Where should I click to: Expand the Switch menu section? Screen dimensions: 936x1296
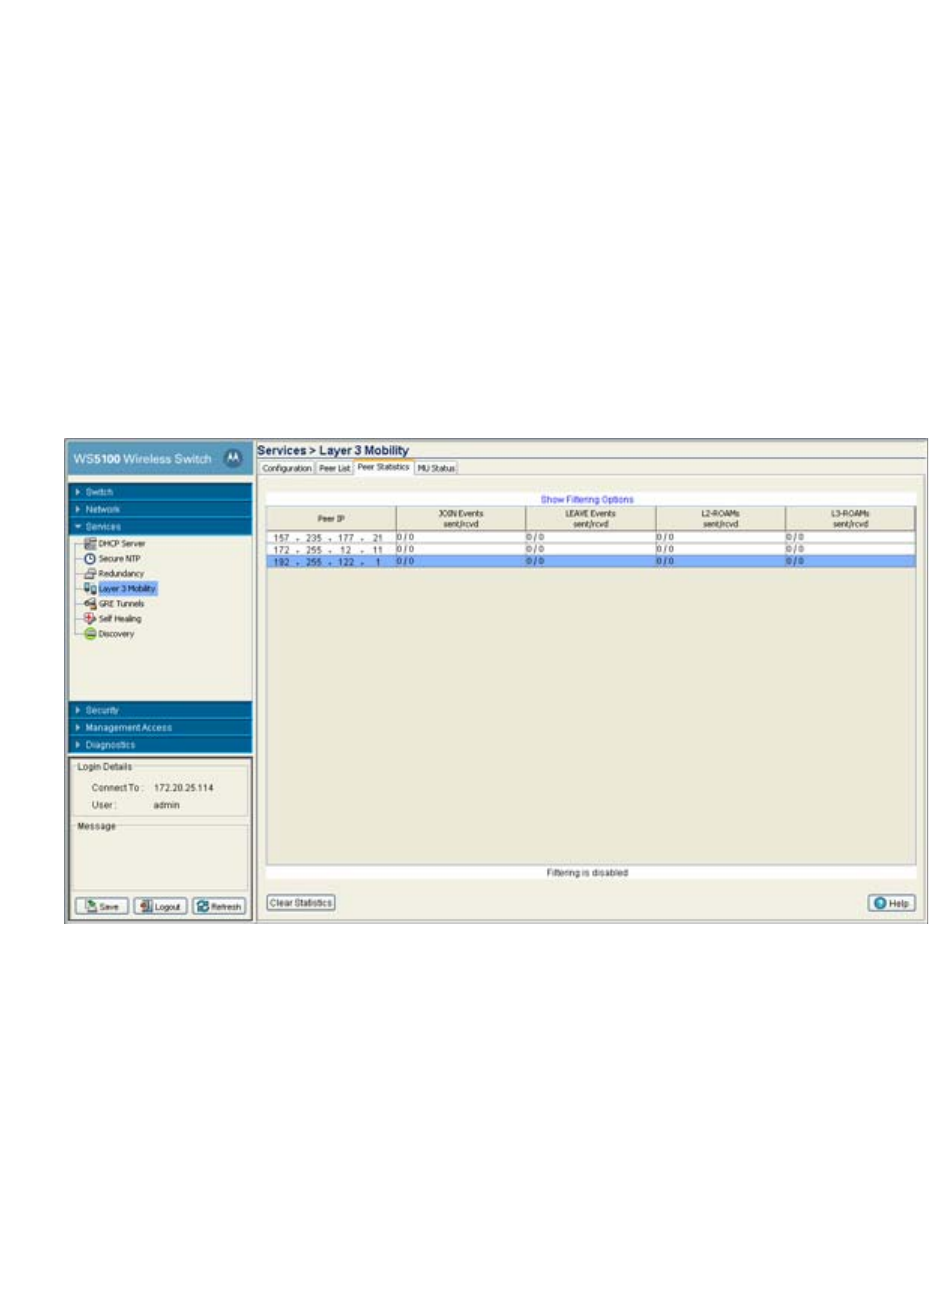pyautogui.click(x=160, y=492)
